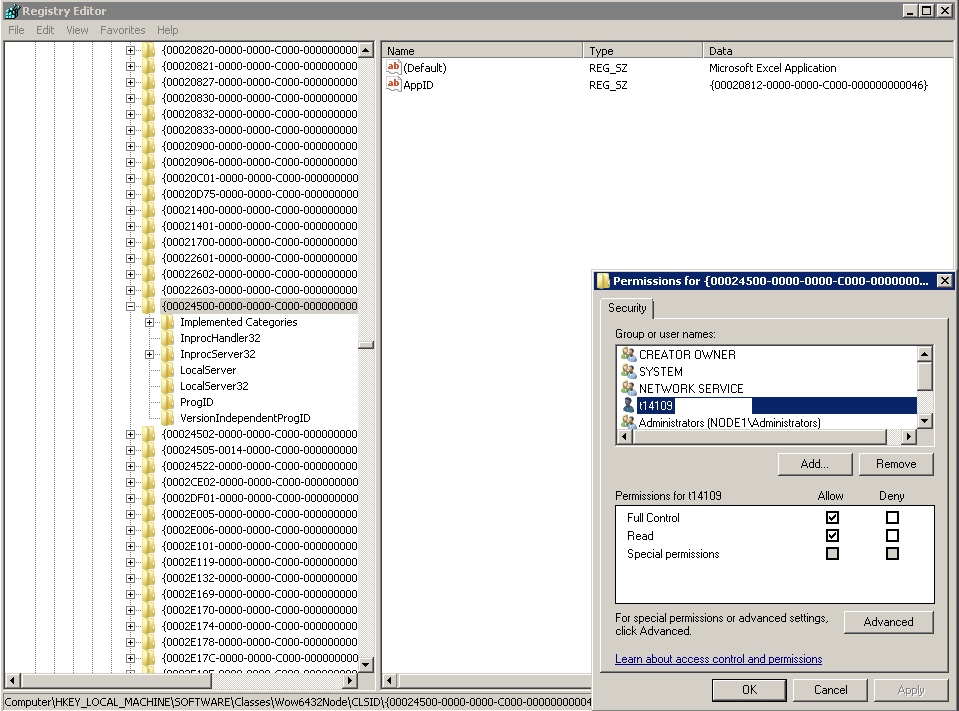Expand the InprocServer32 key
This screenshot has height=711, width=959.
(x=150, y=354)
